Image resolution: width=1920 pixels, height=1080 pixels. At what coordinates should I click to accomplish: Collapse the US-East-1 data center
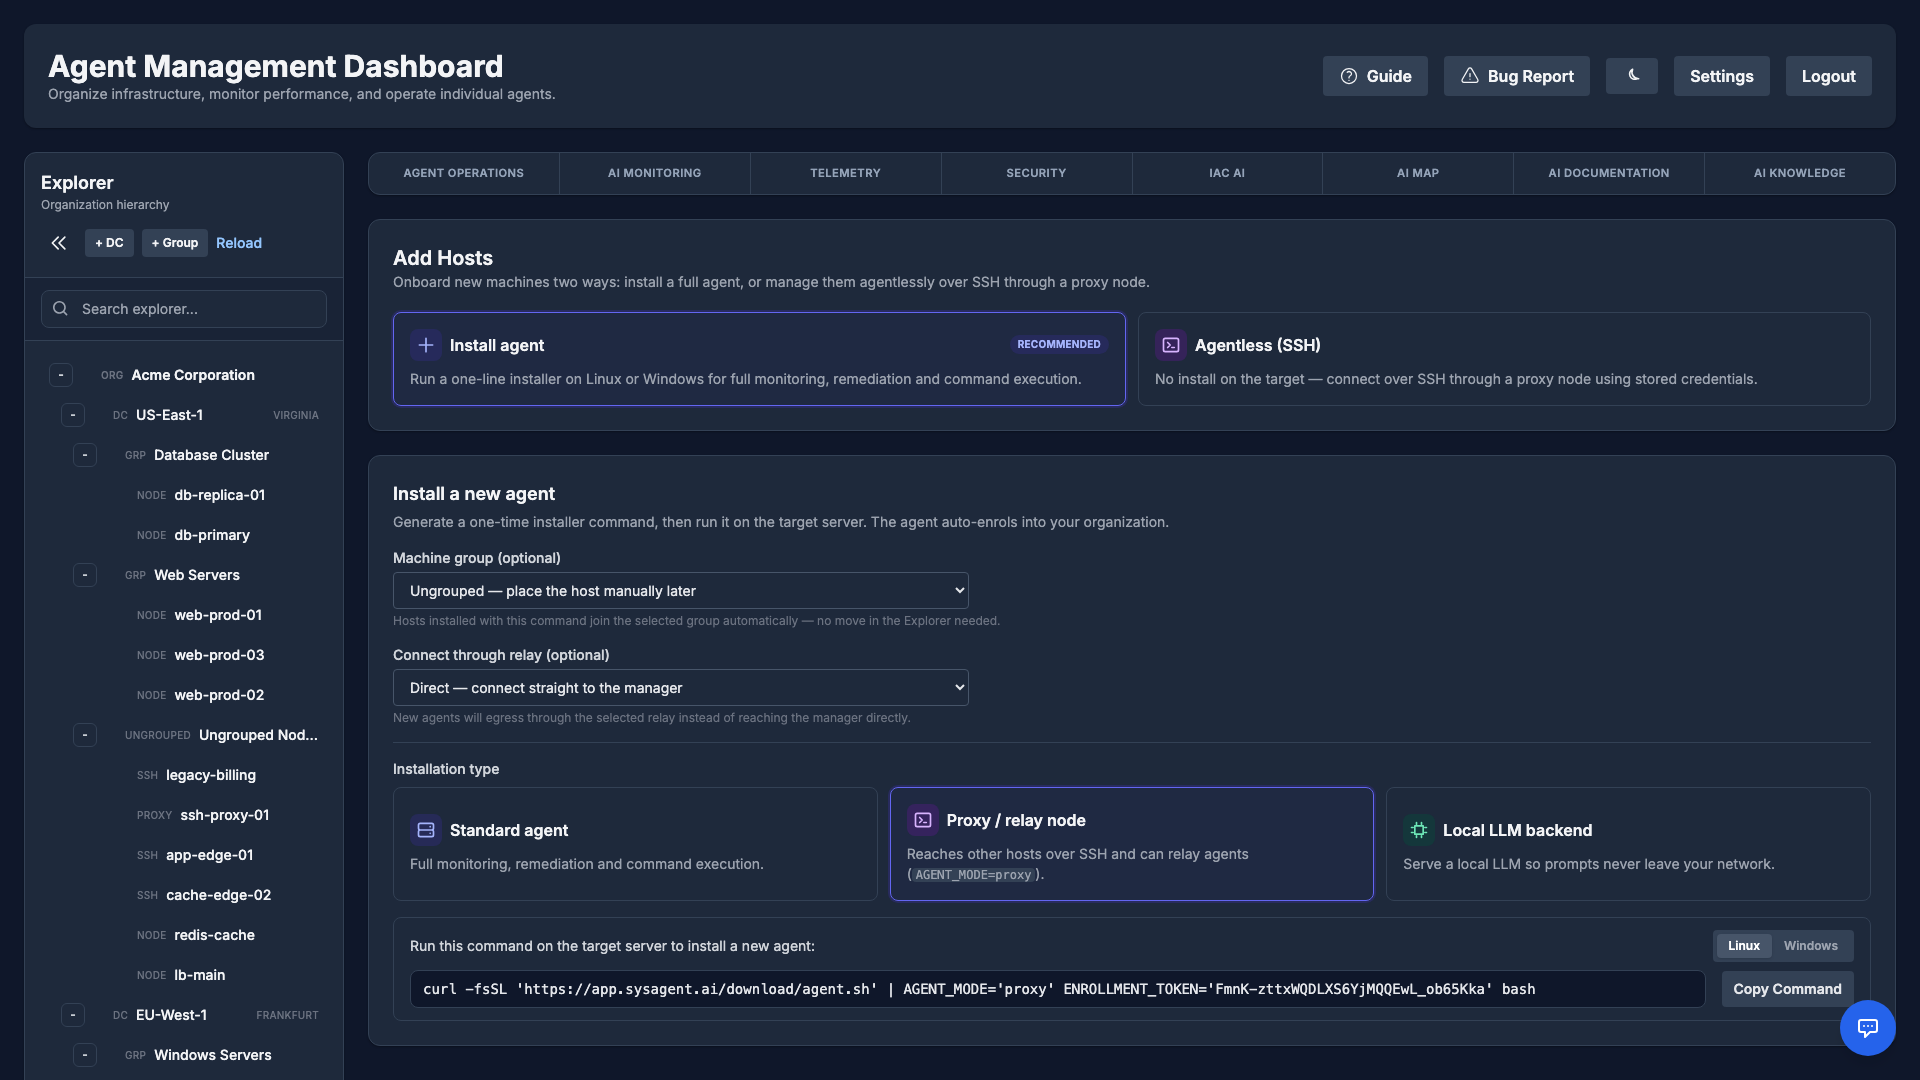[73, 415]
